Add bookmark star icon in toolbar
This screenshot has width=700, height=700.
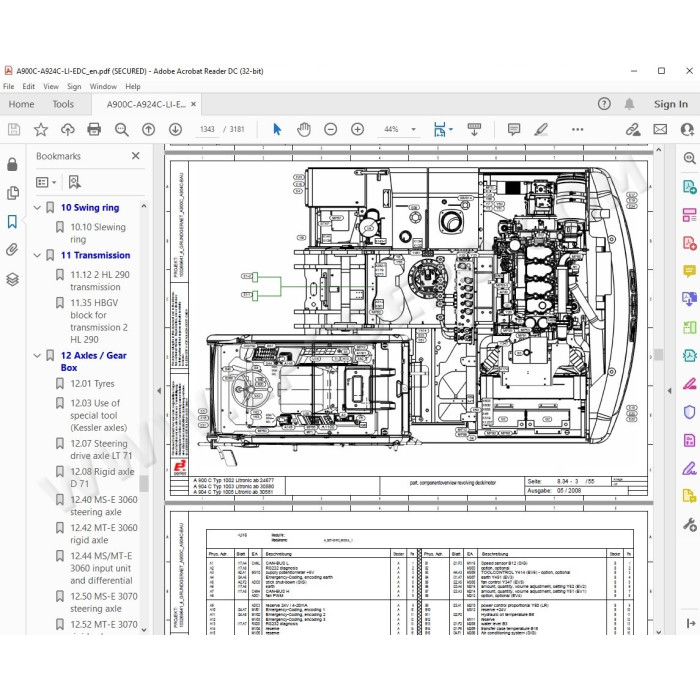point(41,129)
